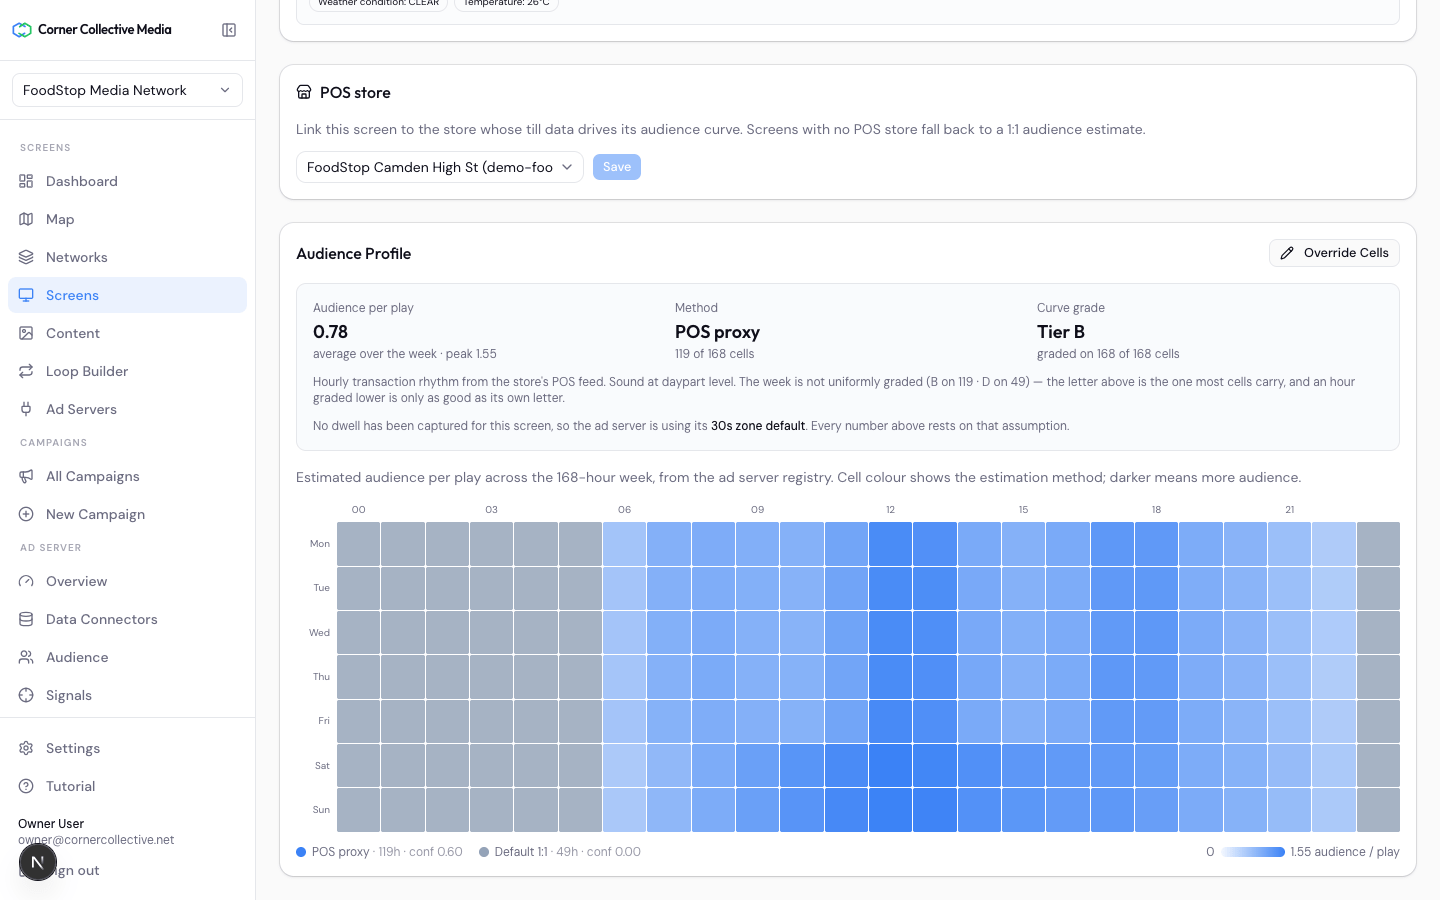Click the Ad Servers plug icon
Viewport: 1440px width, 900px height.
coord(26,409)
